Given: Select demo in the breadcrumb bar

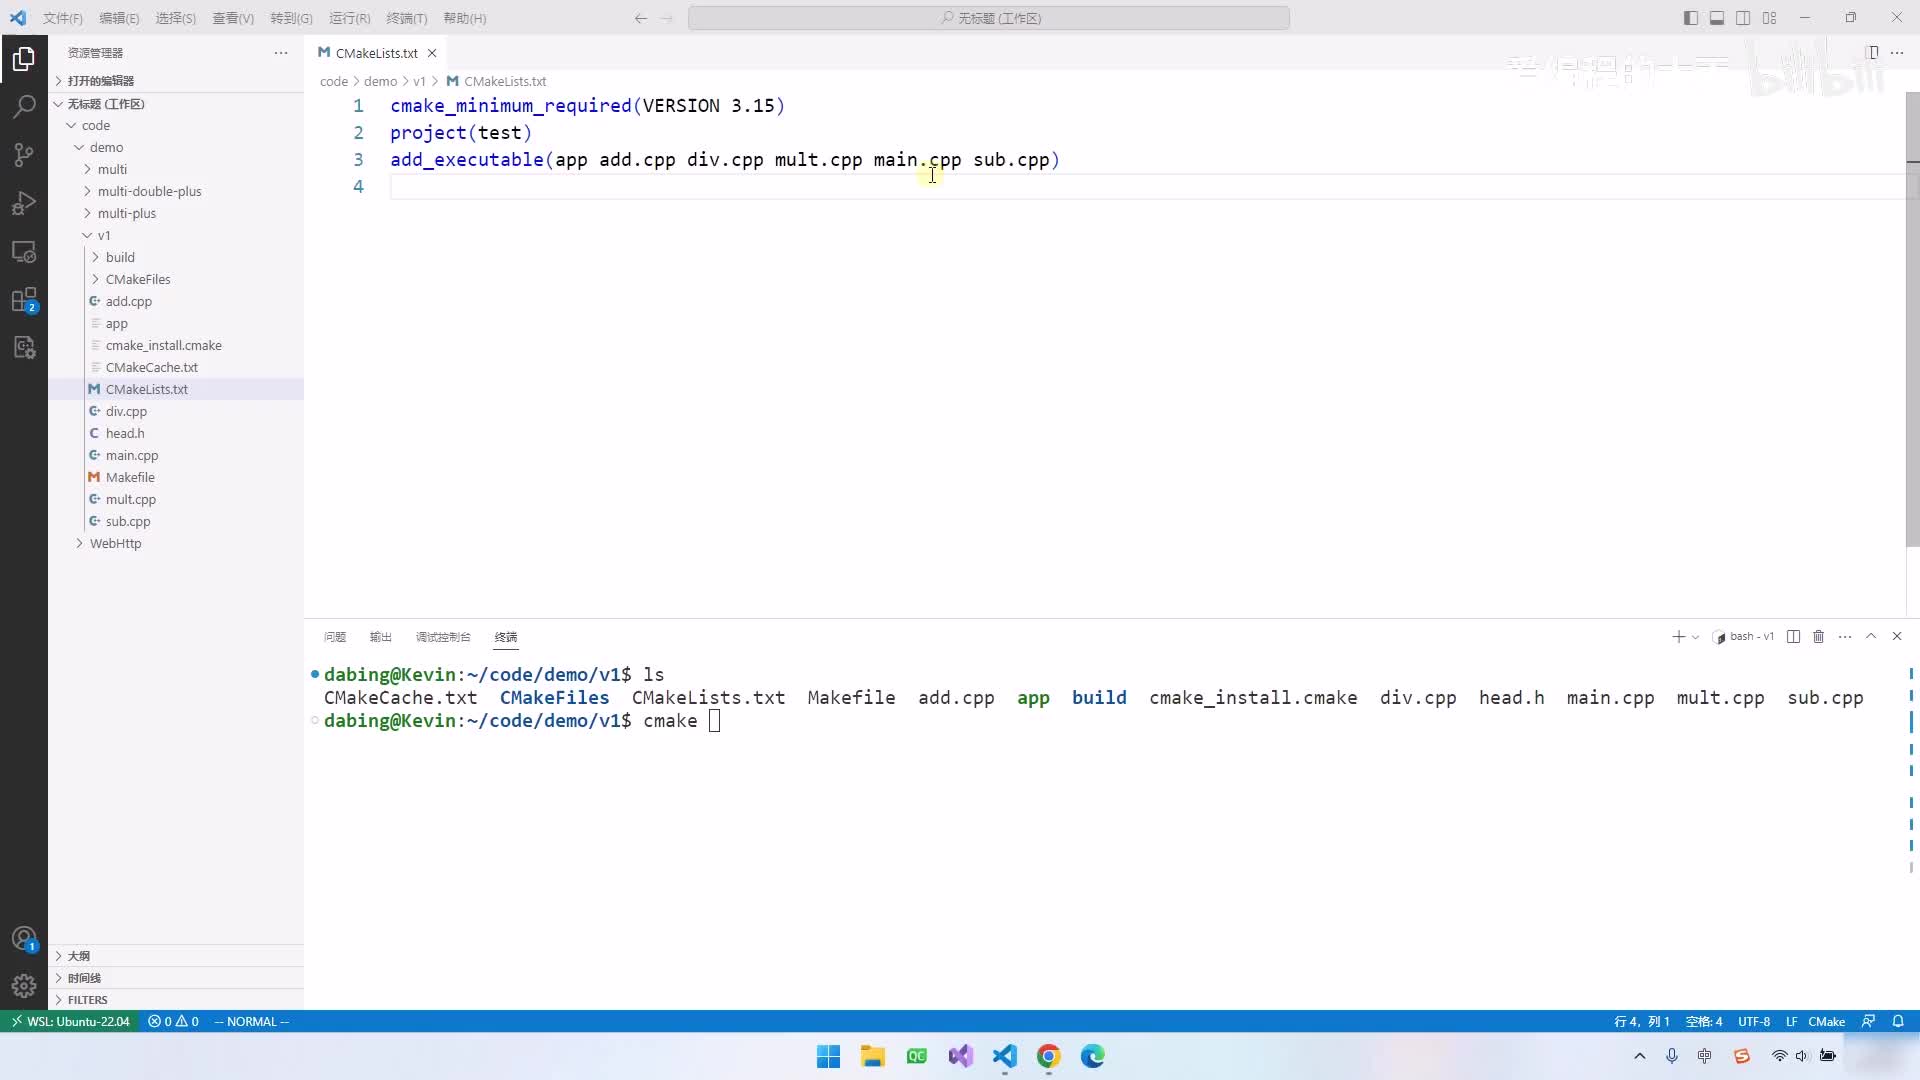Looking at the screenshot, I should click(x=379, y=81).
